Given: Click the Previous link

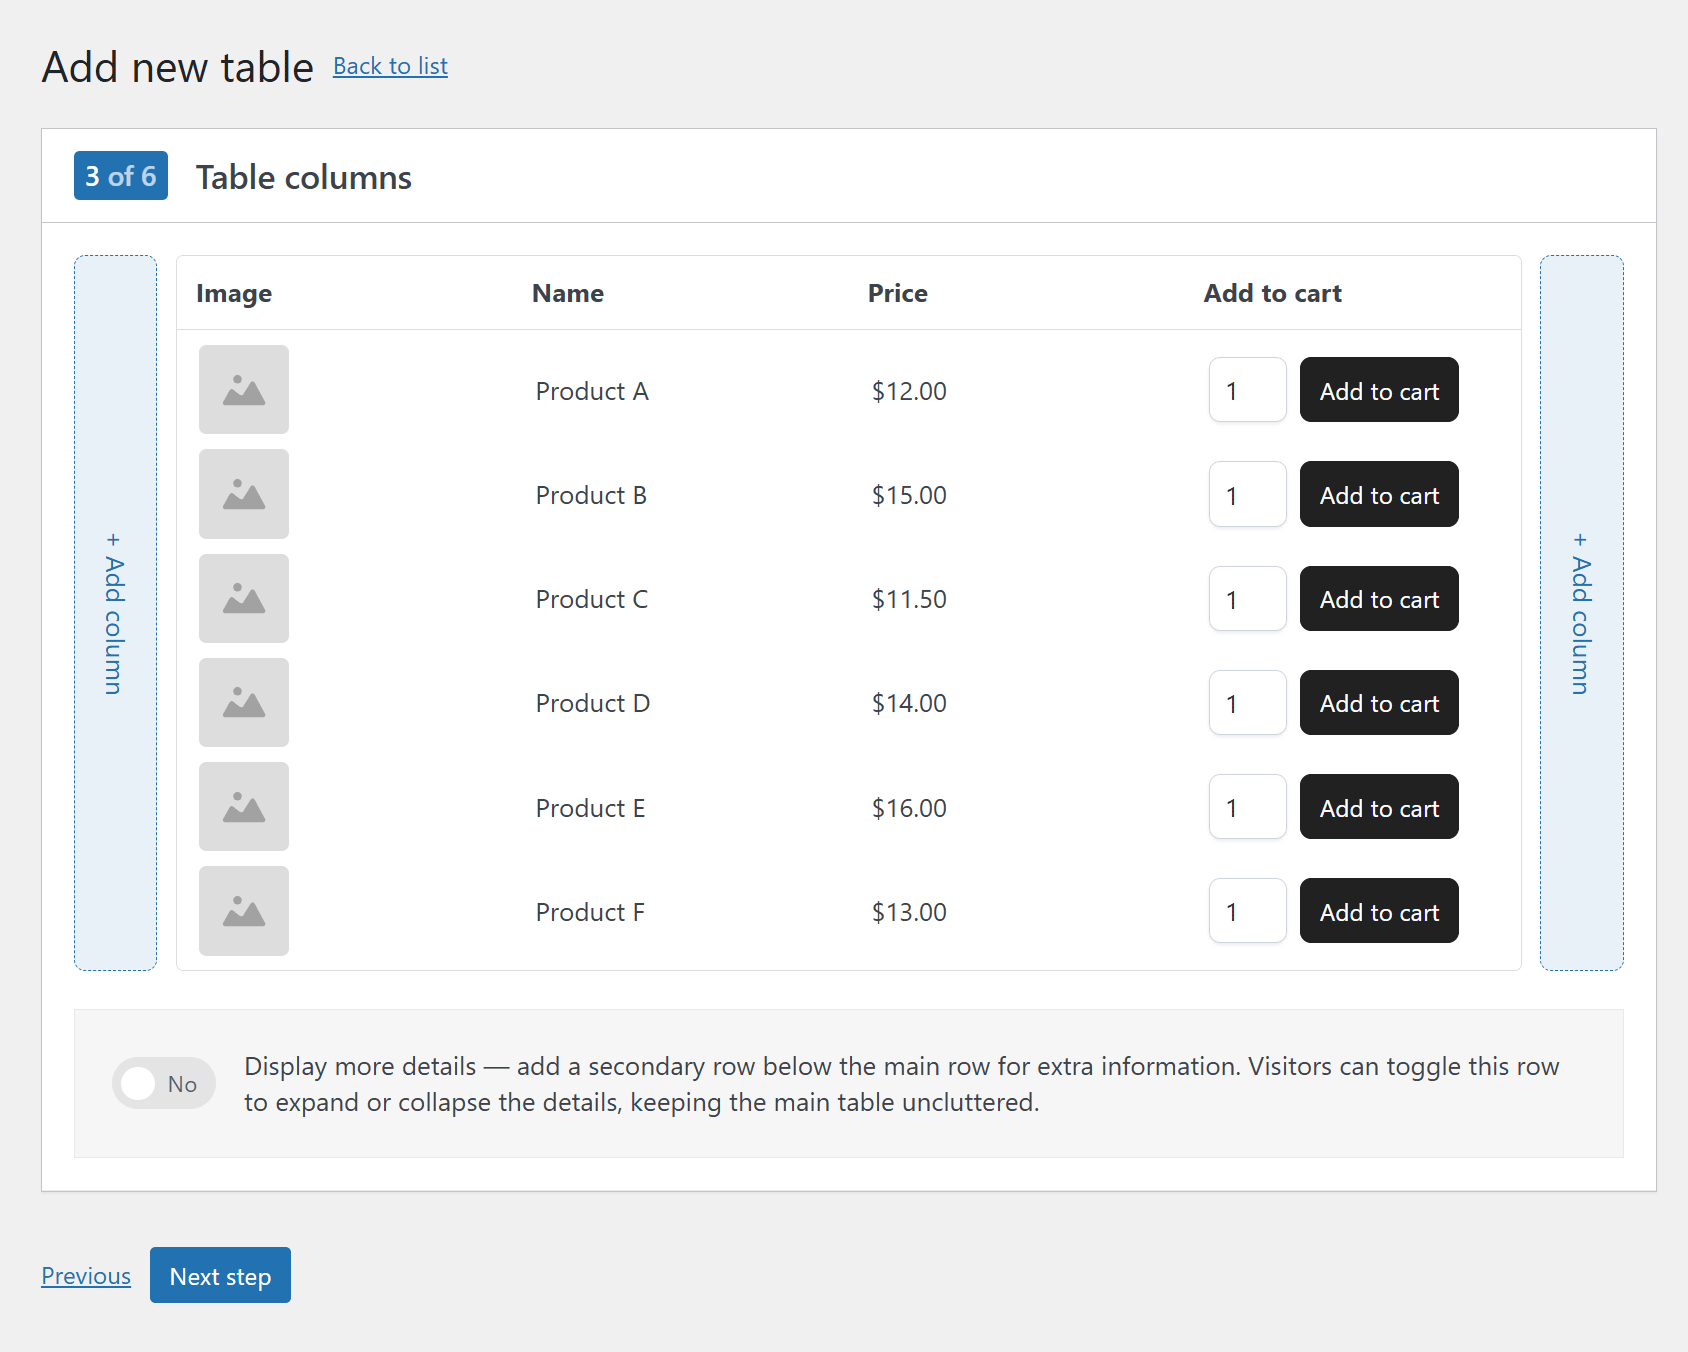Looking at the screenshot, I should [x=85, y=1275].
